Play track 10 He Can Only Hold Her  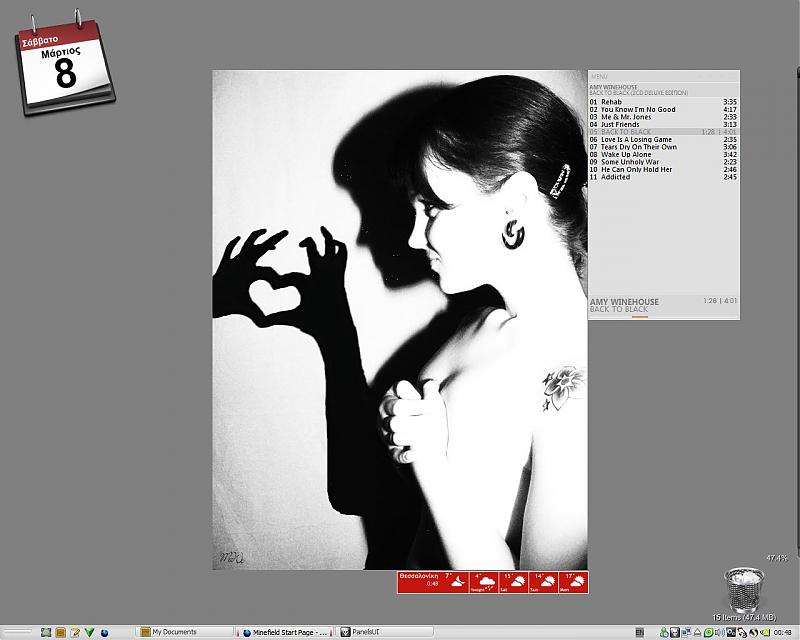pos(663,169)
